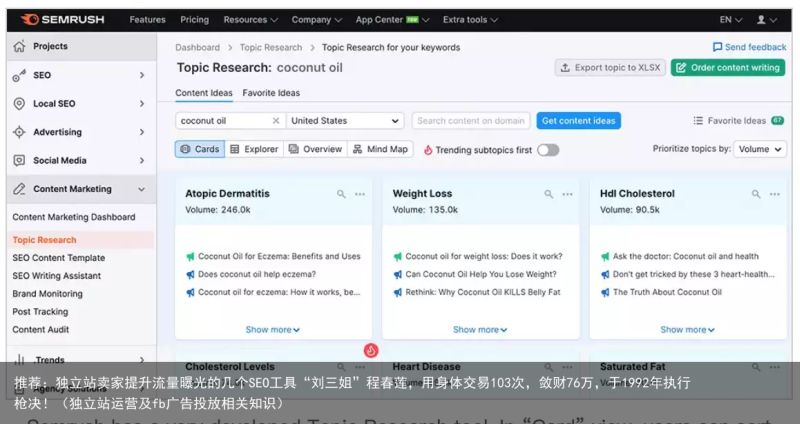Click the Favorite Ideas list icon
The width and height of the screenshot is (800, 424).
click(698, 121)
